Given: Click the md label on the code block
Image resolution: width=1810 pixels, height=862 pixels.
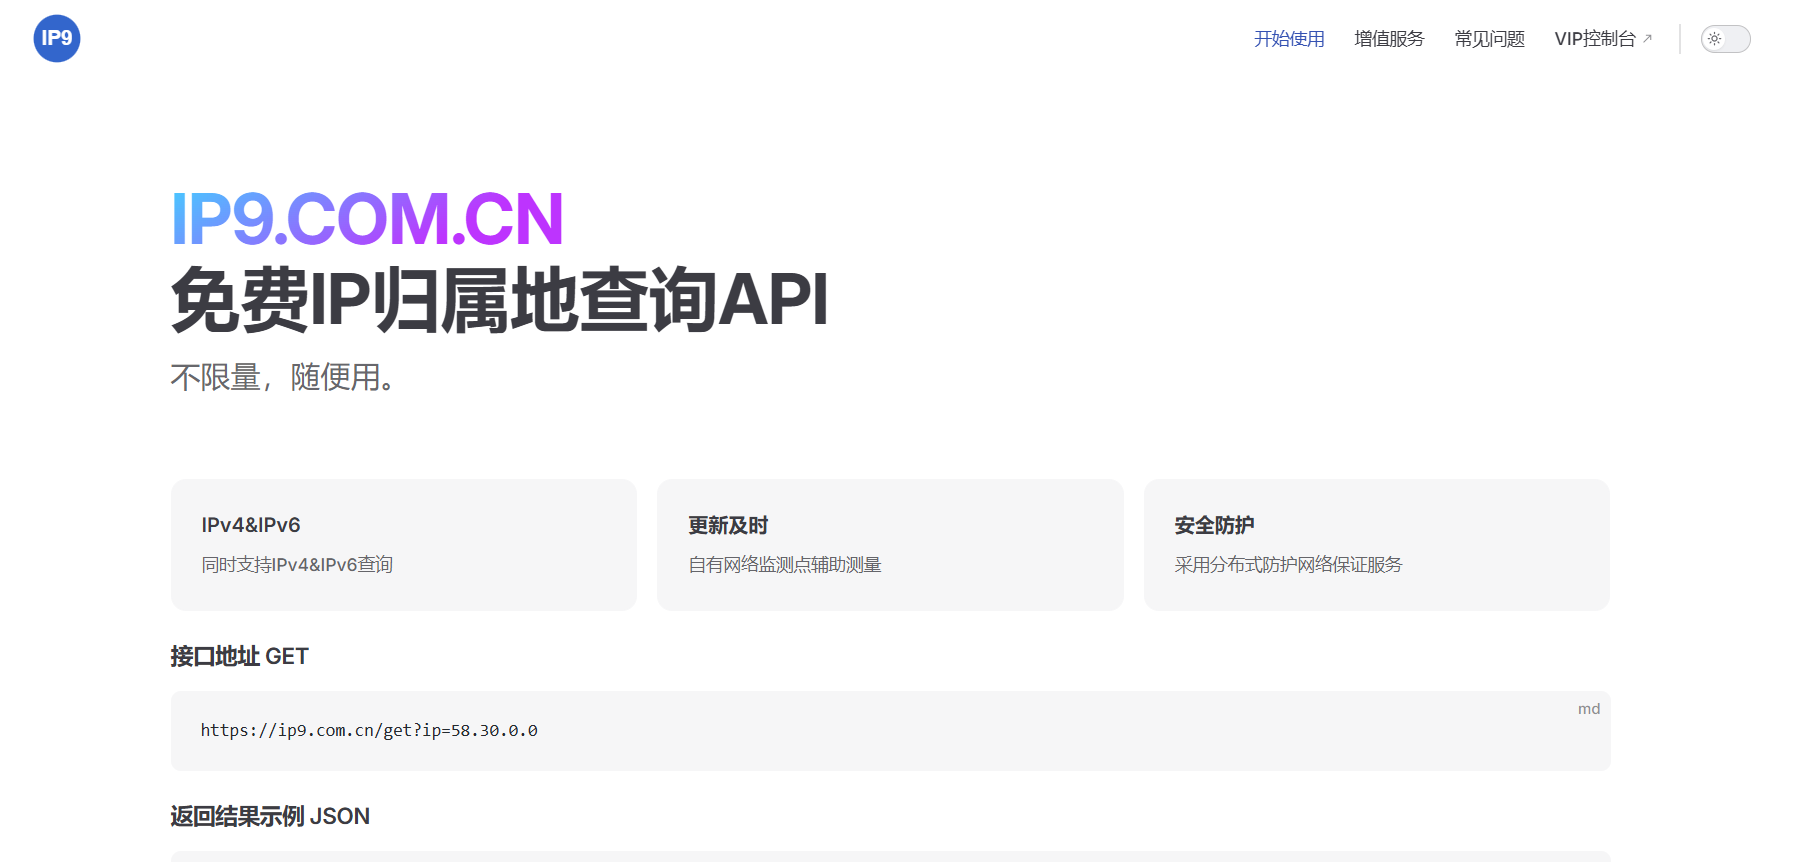Looking at the screenshot, I should 1589,709.
